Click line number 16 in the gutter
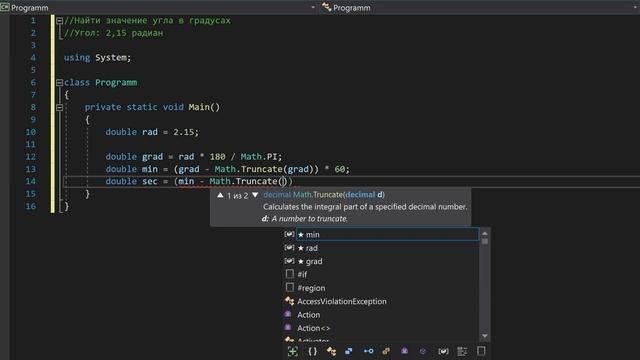 click(x=31, y=206)
